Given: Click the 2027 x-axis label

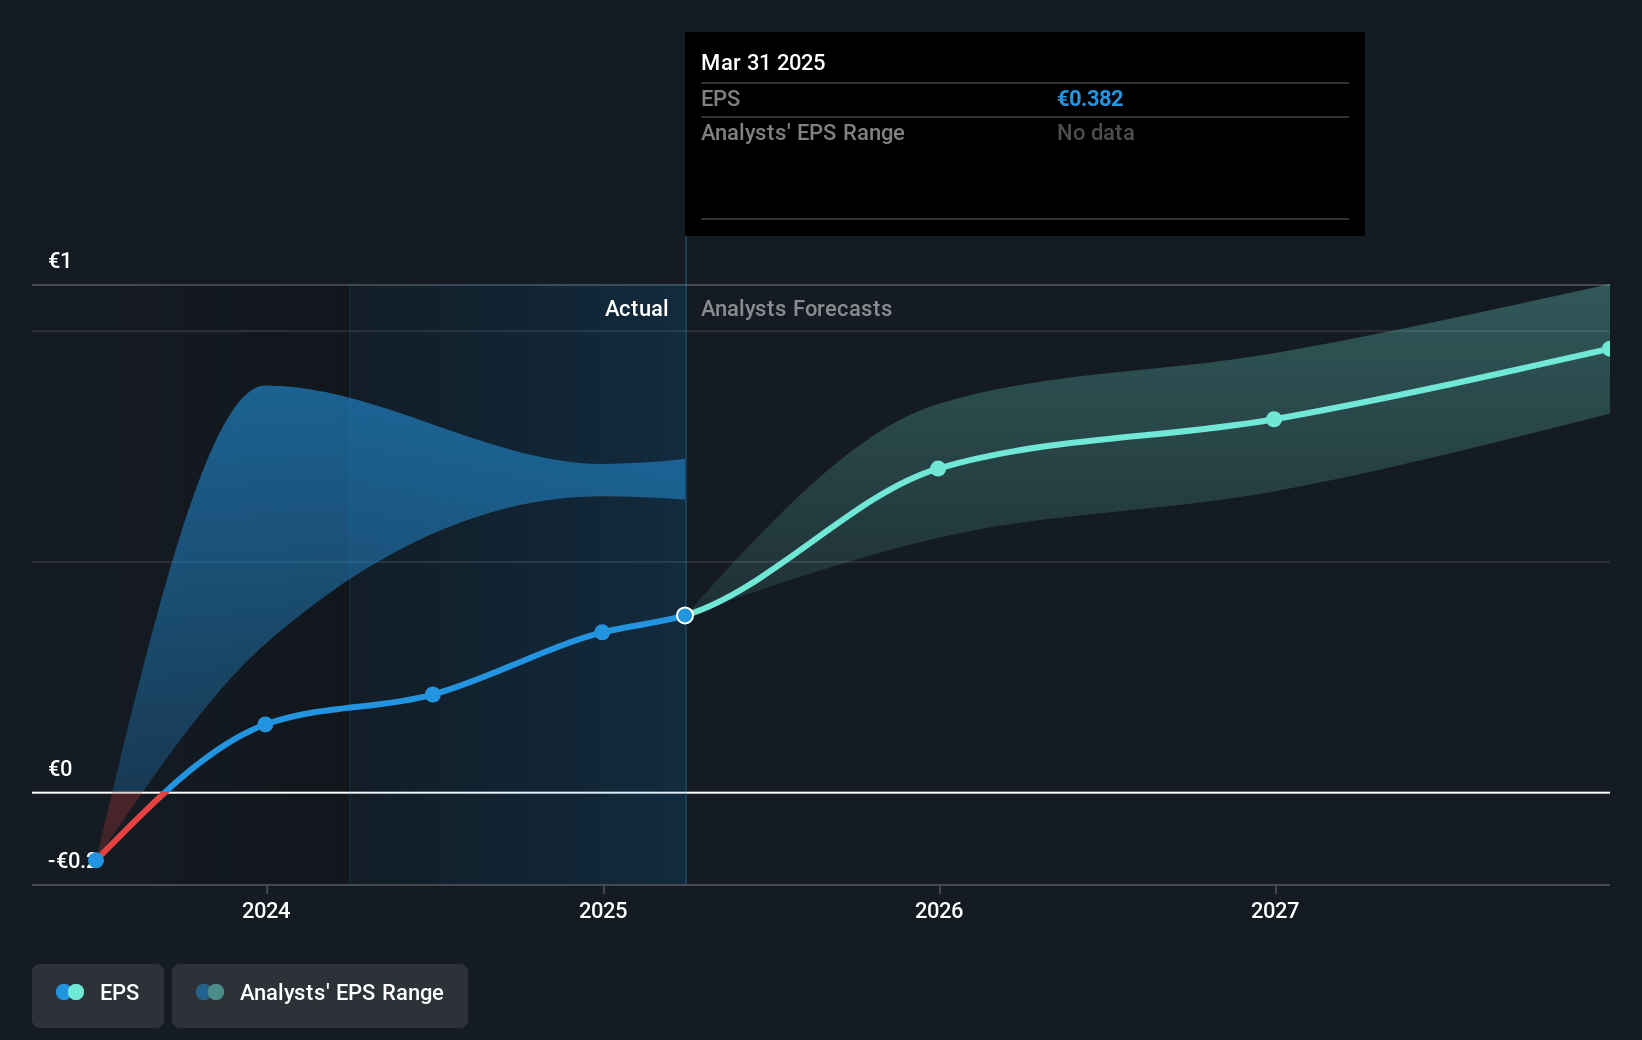Looking at the screenshot, I should point(1275,910).
